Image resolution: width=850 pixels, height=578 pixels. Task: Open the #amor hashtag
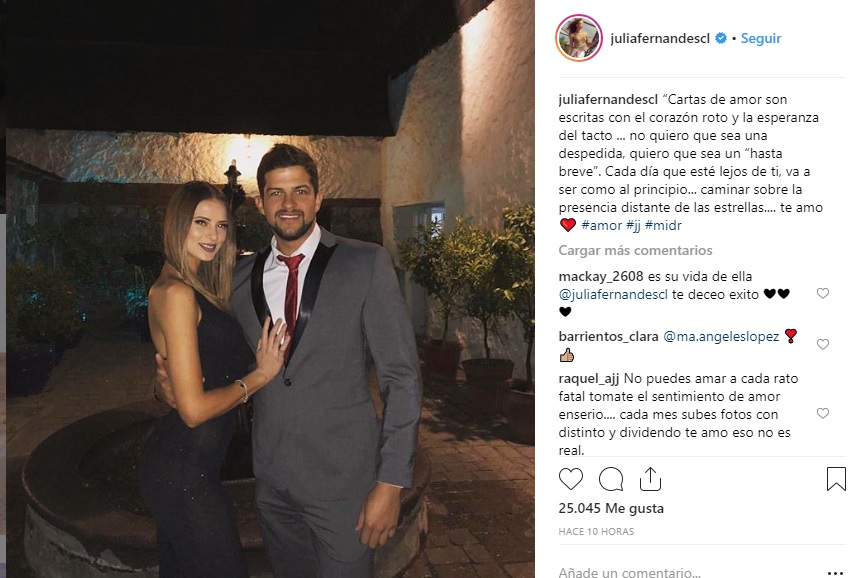coord(601,226)
